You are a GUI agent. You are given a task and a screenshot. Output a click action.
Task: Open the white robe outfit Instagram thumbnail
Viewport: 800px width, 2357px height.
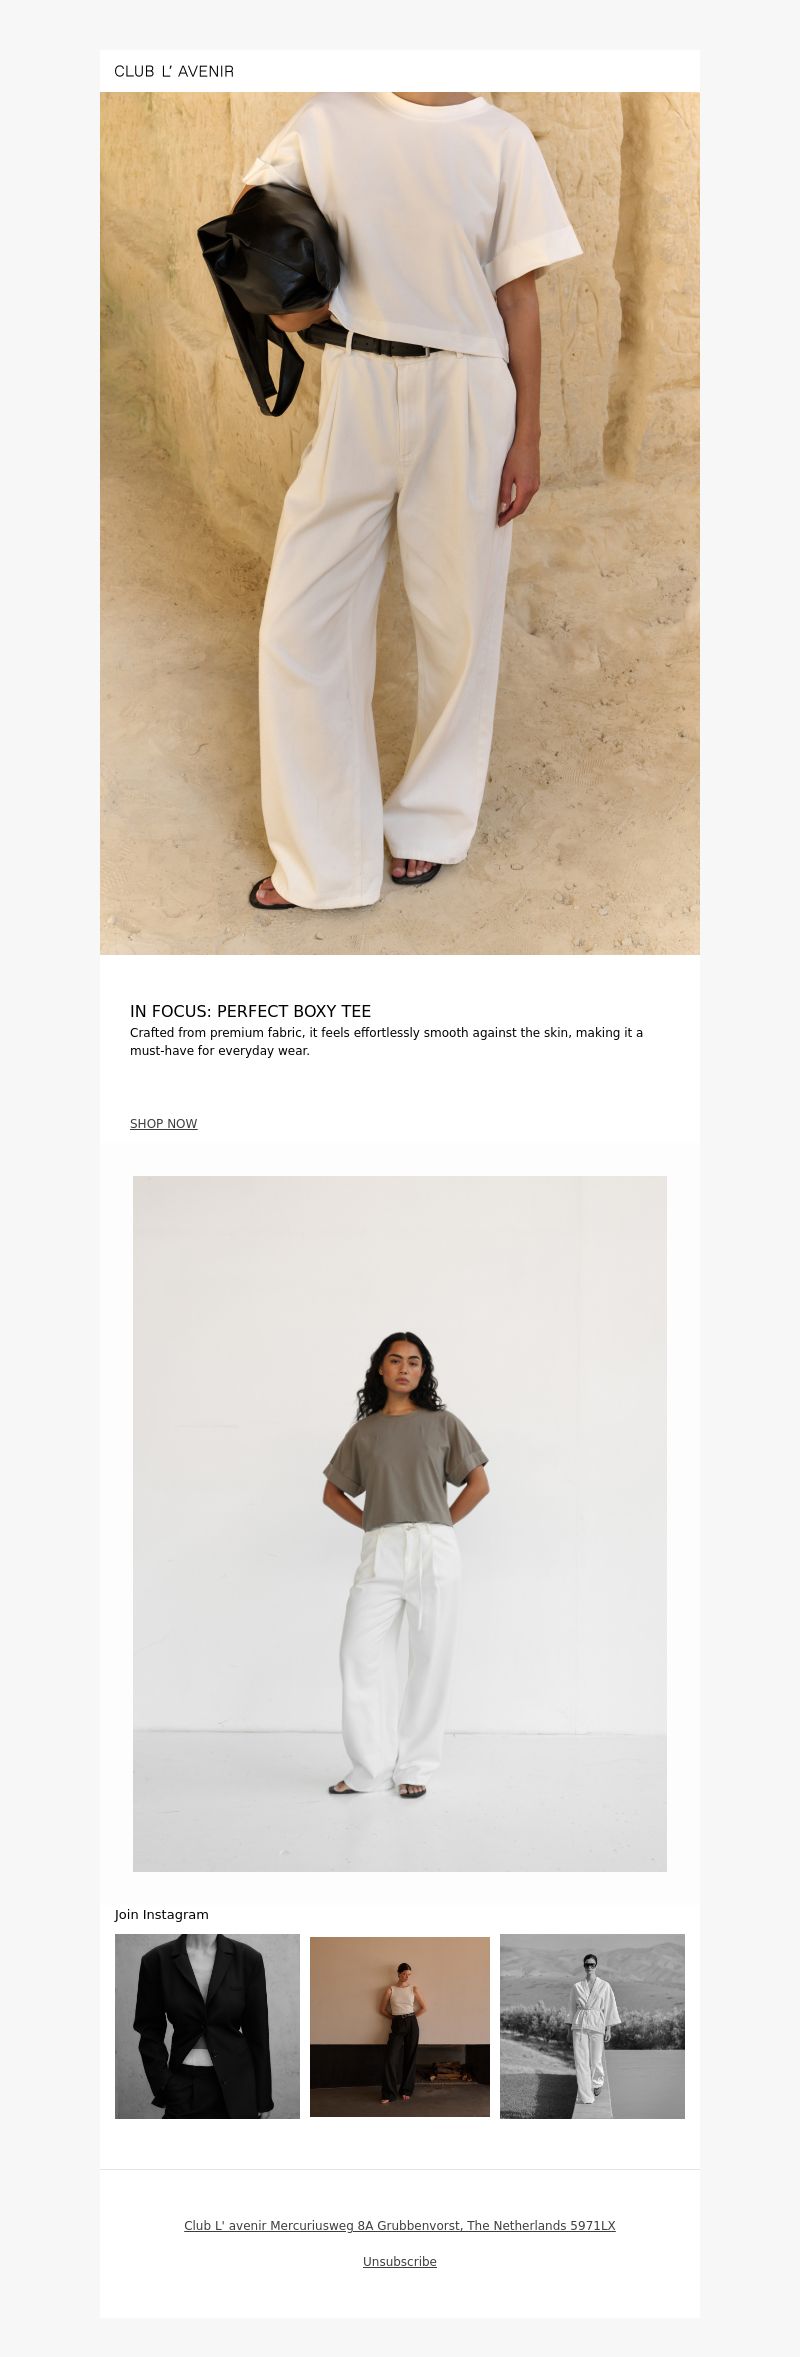tap(592, 2026)
